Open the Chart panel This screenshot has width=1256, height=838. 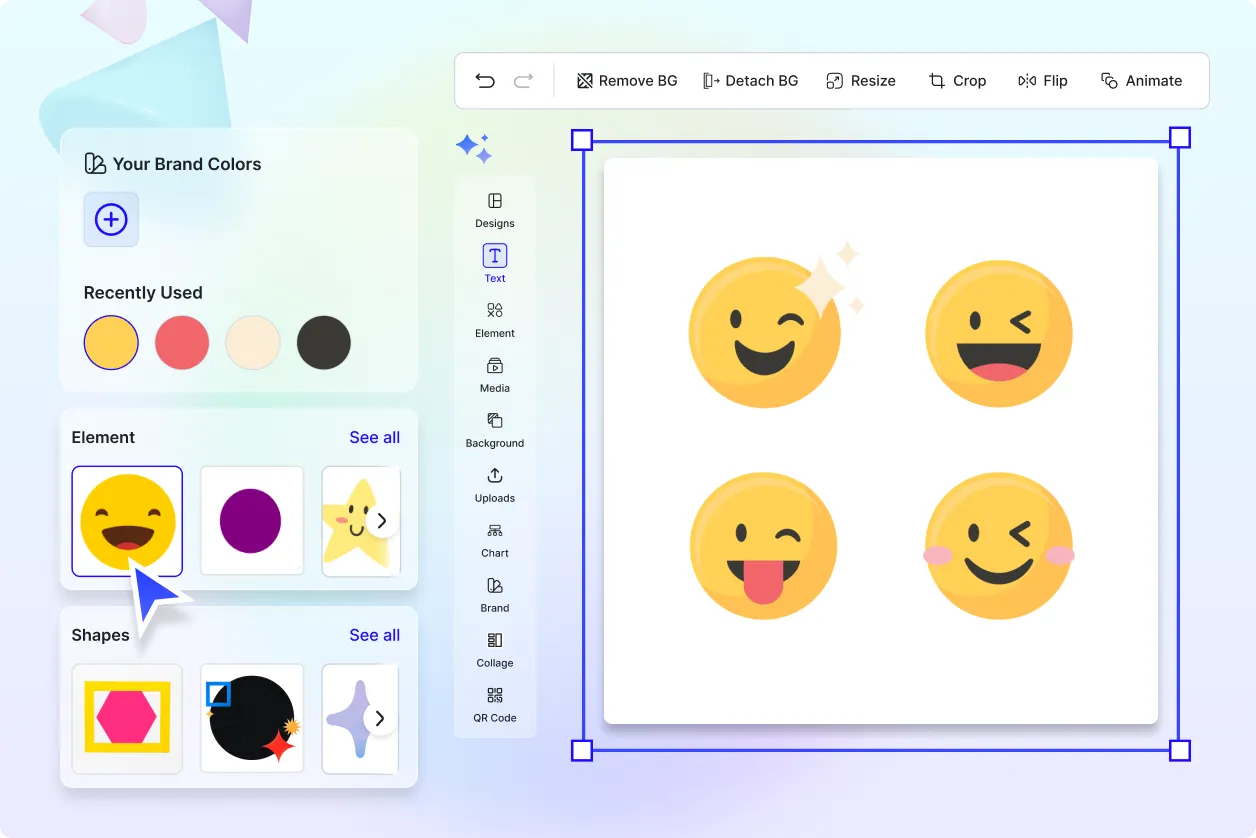(494, 540)
